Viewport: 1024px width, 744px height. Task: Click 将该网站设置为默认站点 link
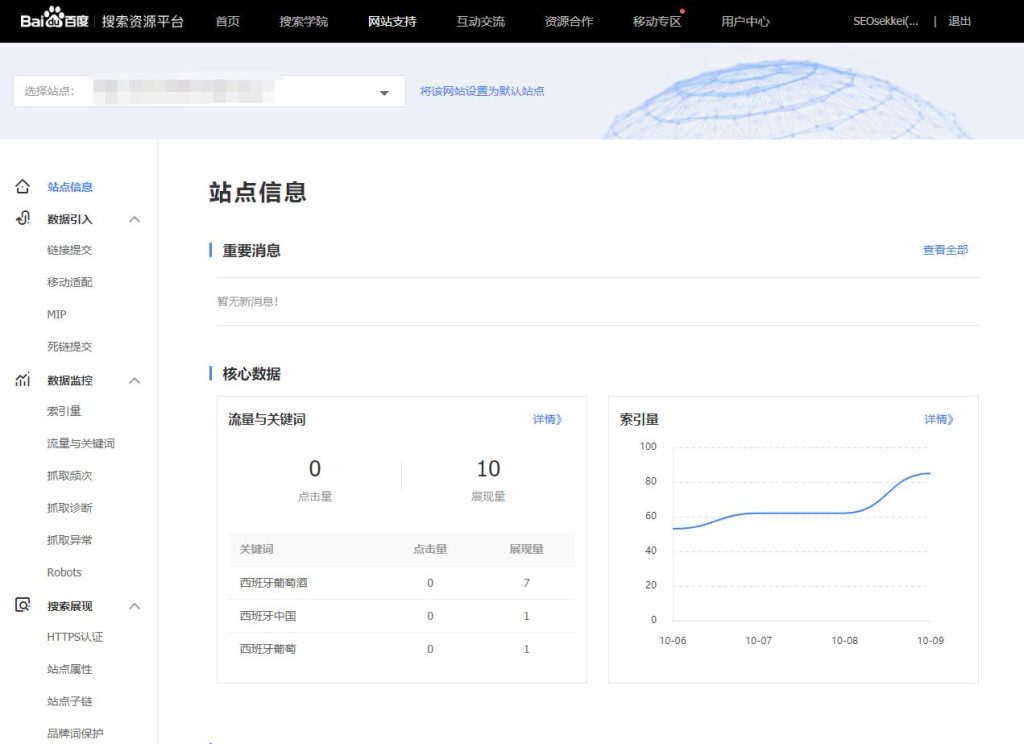(482, 91)
